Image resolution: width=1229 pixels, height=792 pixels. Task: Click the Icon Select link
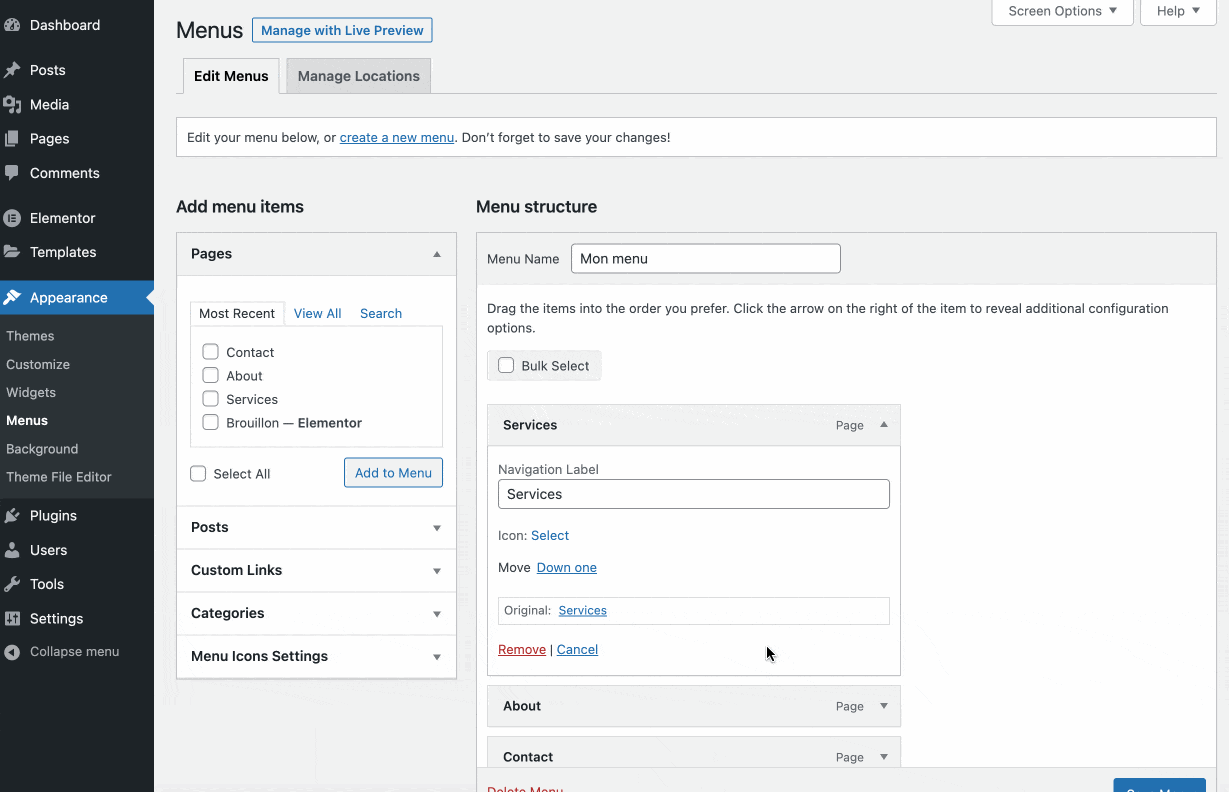click(550, 535)
